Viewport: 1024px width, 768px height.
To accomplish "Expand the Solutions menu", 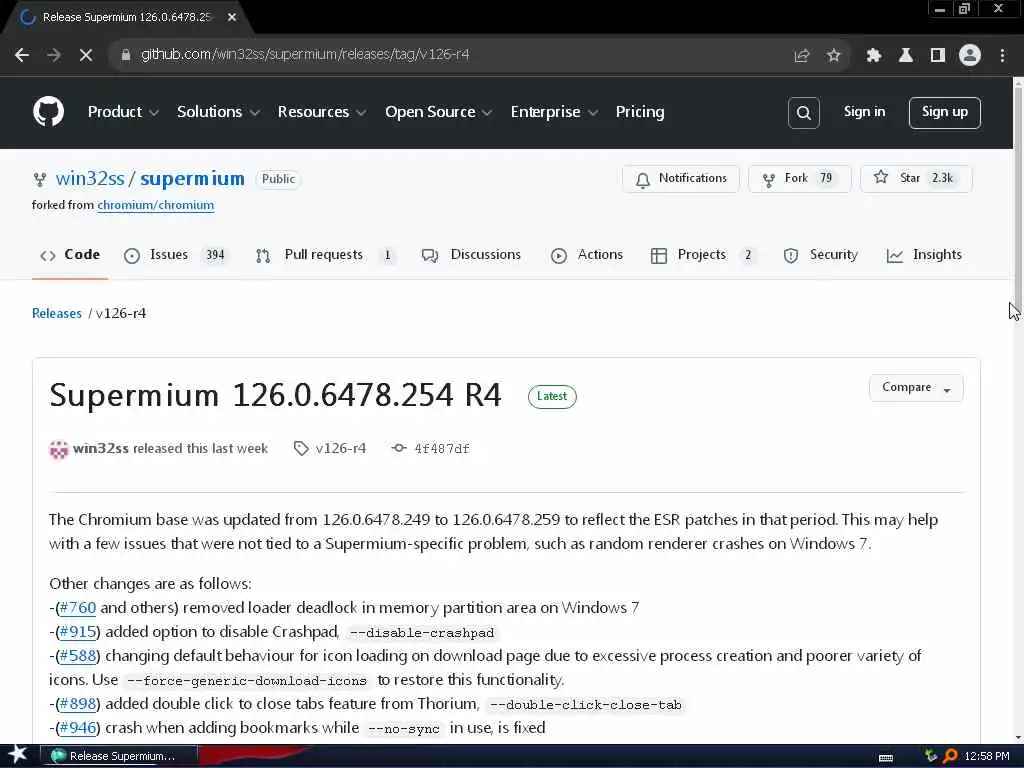I will pyautogui.click(x=218, y=112).
